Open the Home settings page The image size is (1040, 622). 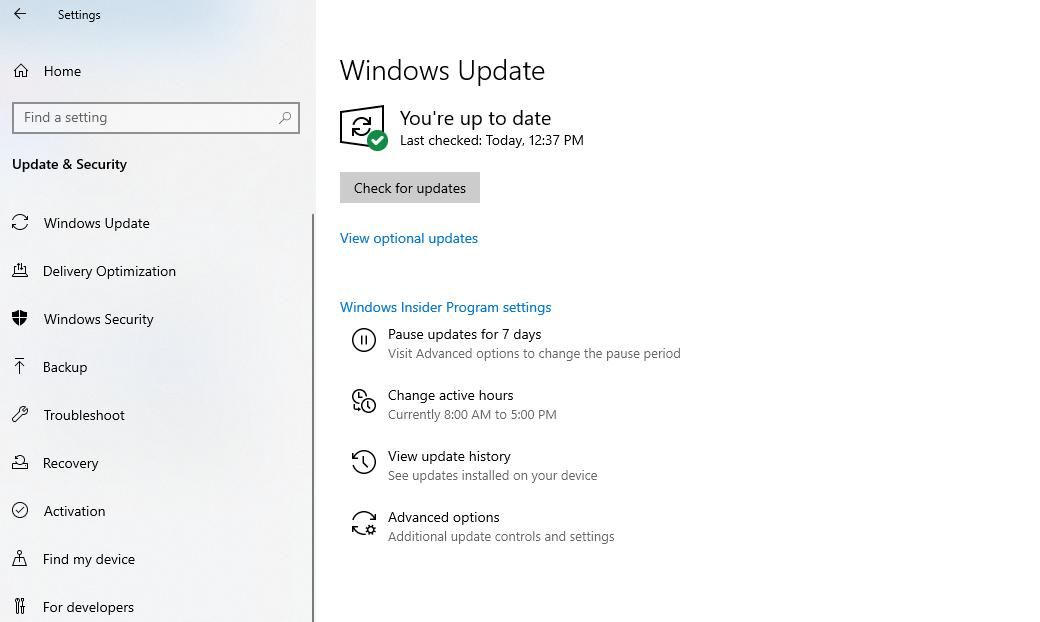click(62, 71)
